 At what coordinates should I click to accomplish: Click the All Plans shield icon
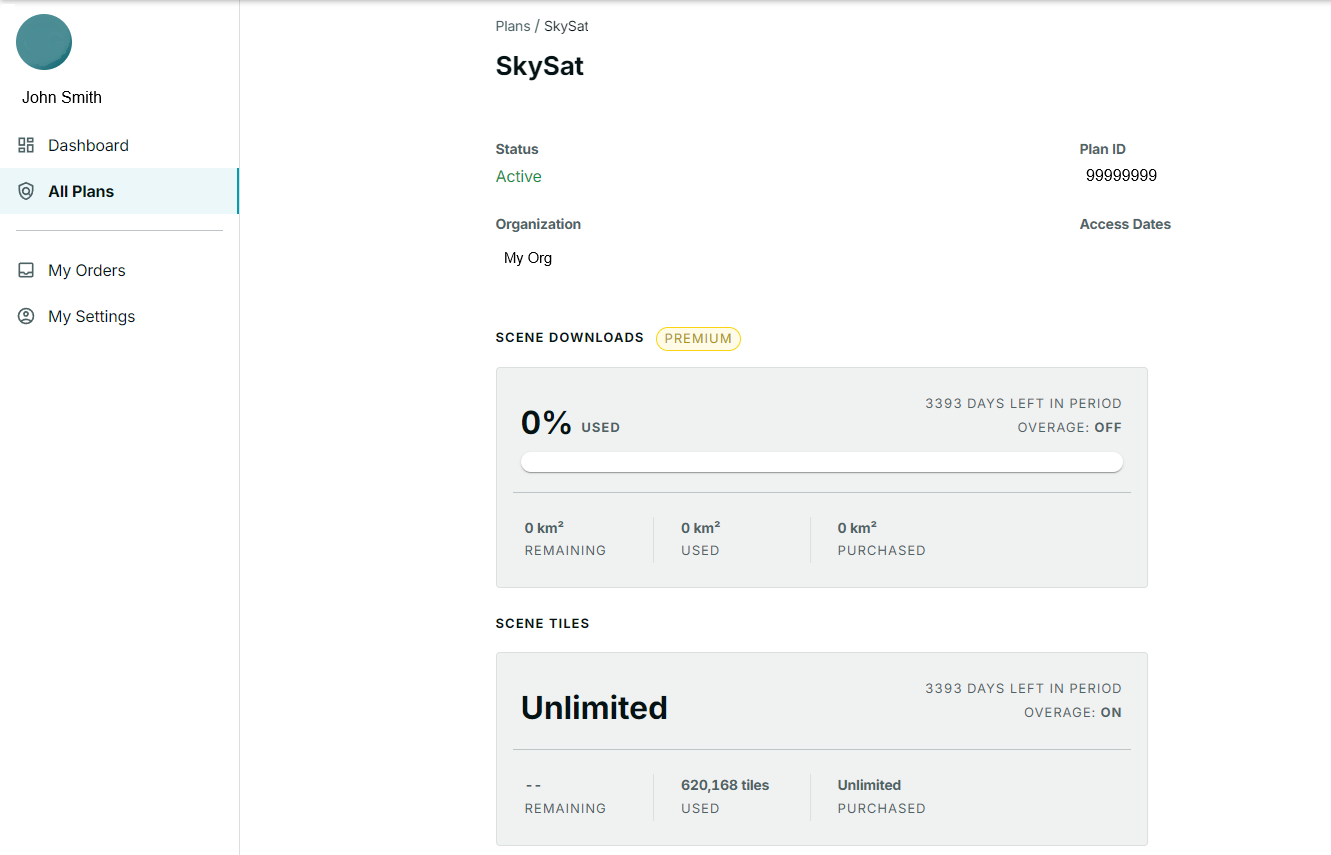point(26,191)
